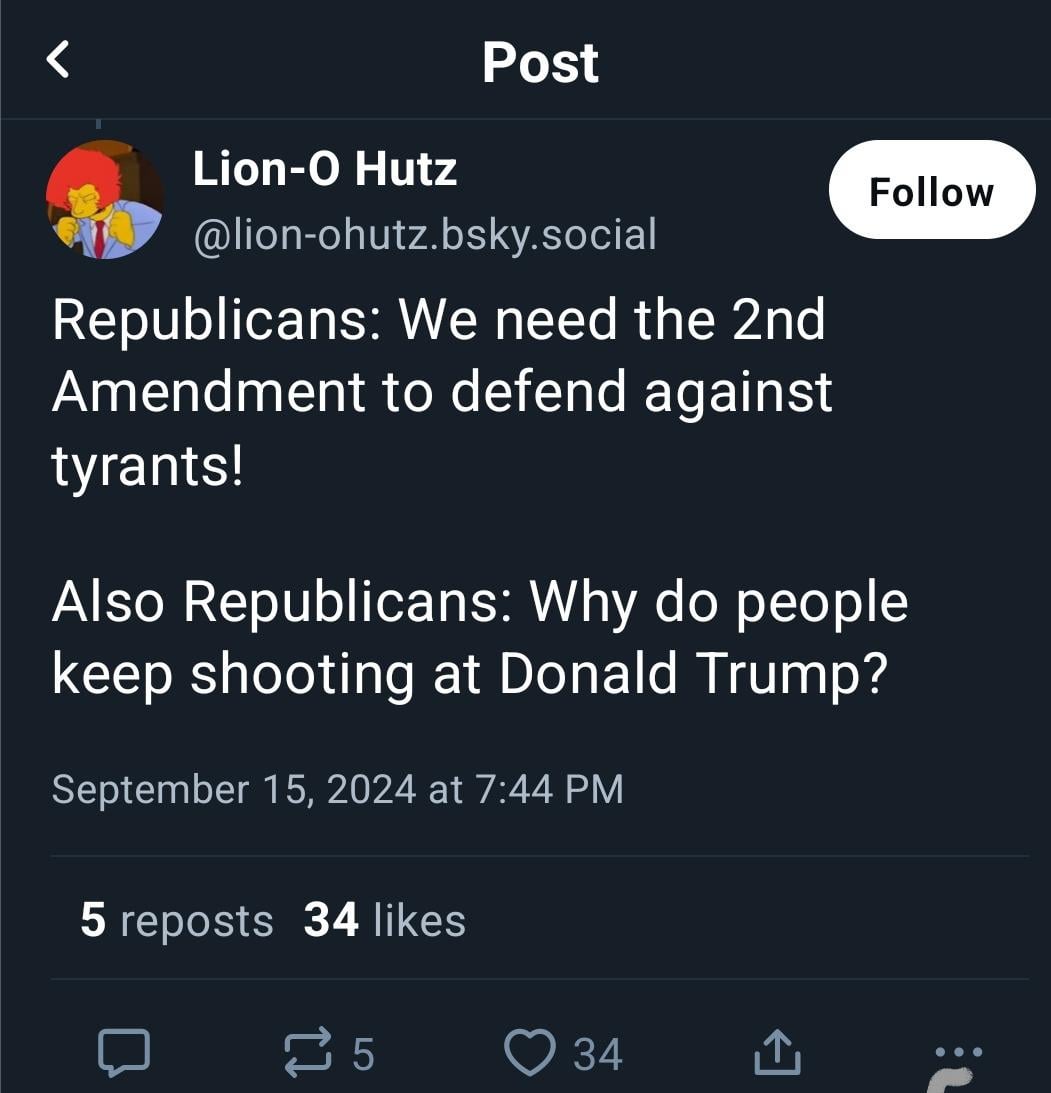The width and height of the screenshot is (1051, 1093).
Task: Tap the number 34 beside heart icon
Action: (x=598, y=1054)
